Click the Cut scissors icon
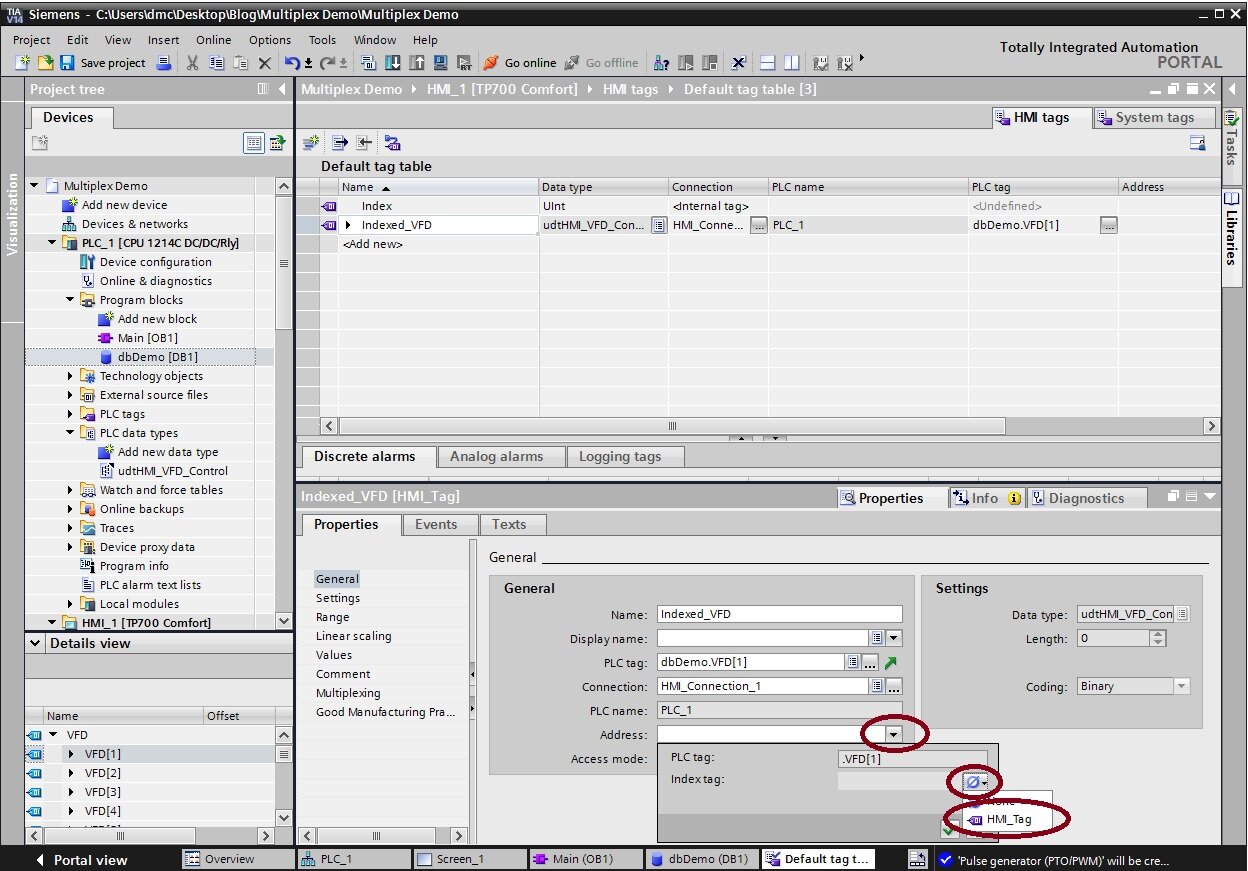 193,63
